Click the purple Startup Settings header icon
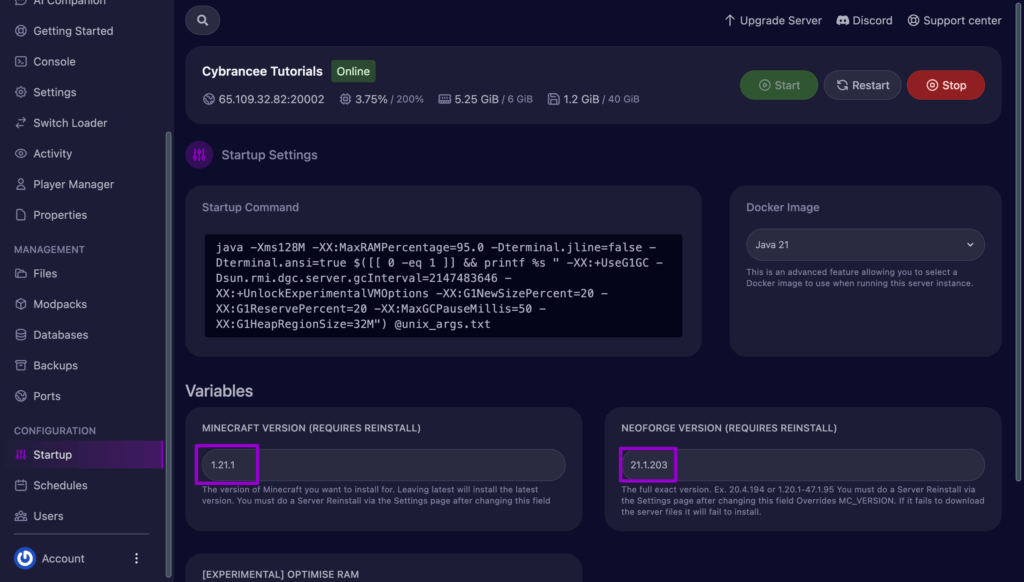 click(199, 155)
